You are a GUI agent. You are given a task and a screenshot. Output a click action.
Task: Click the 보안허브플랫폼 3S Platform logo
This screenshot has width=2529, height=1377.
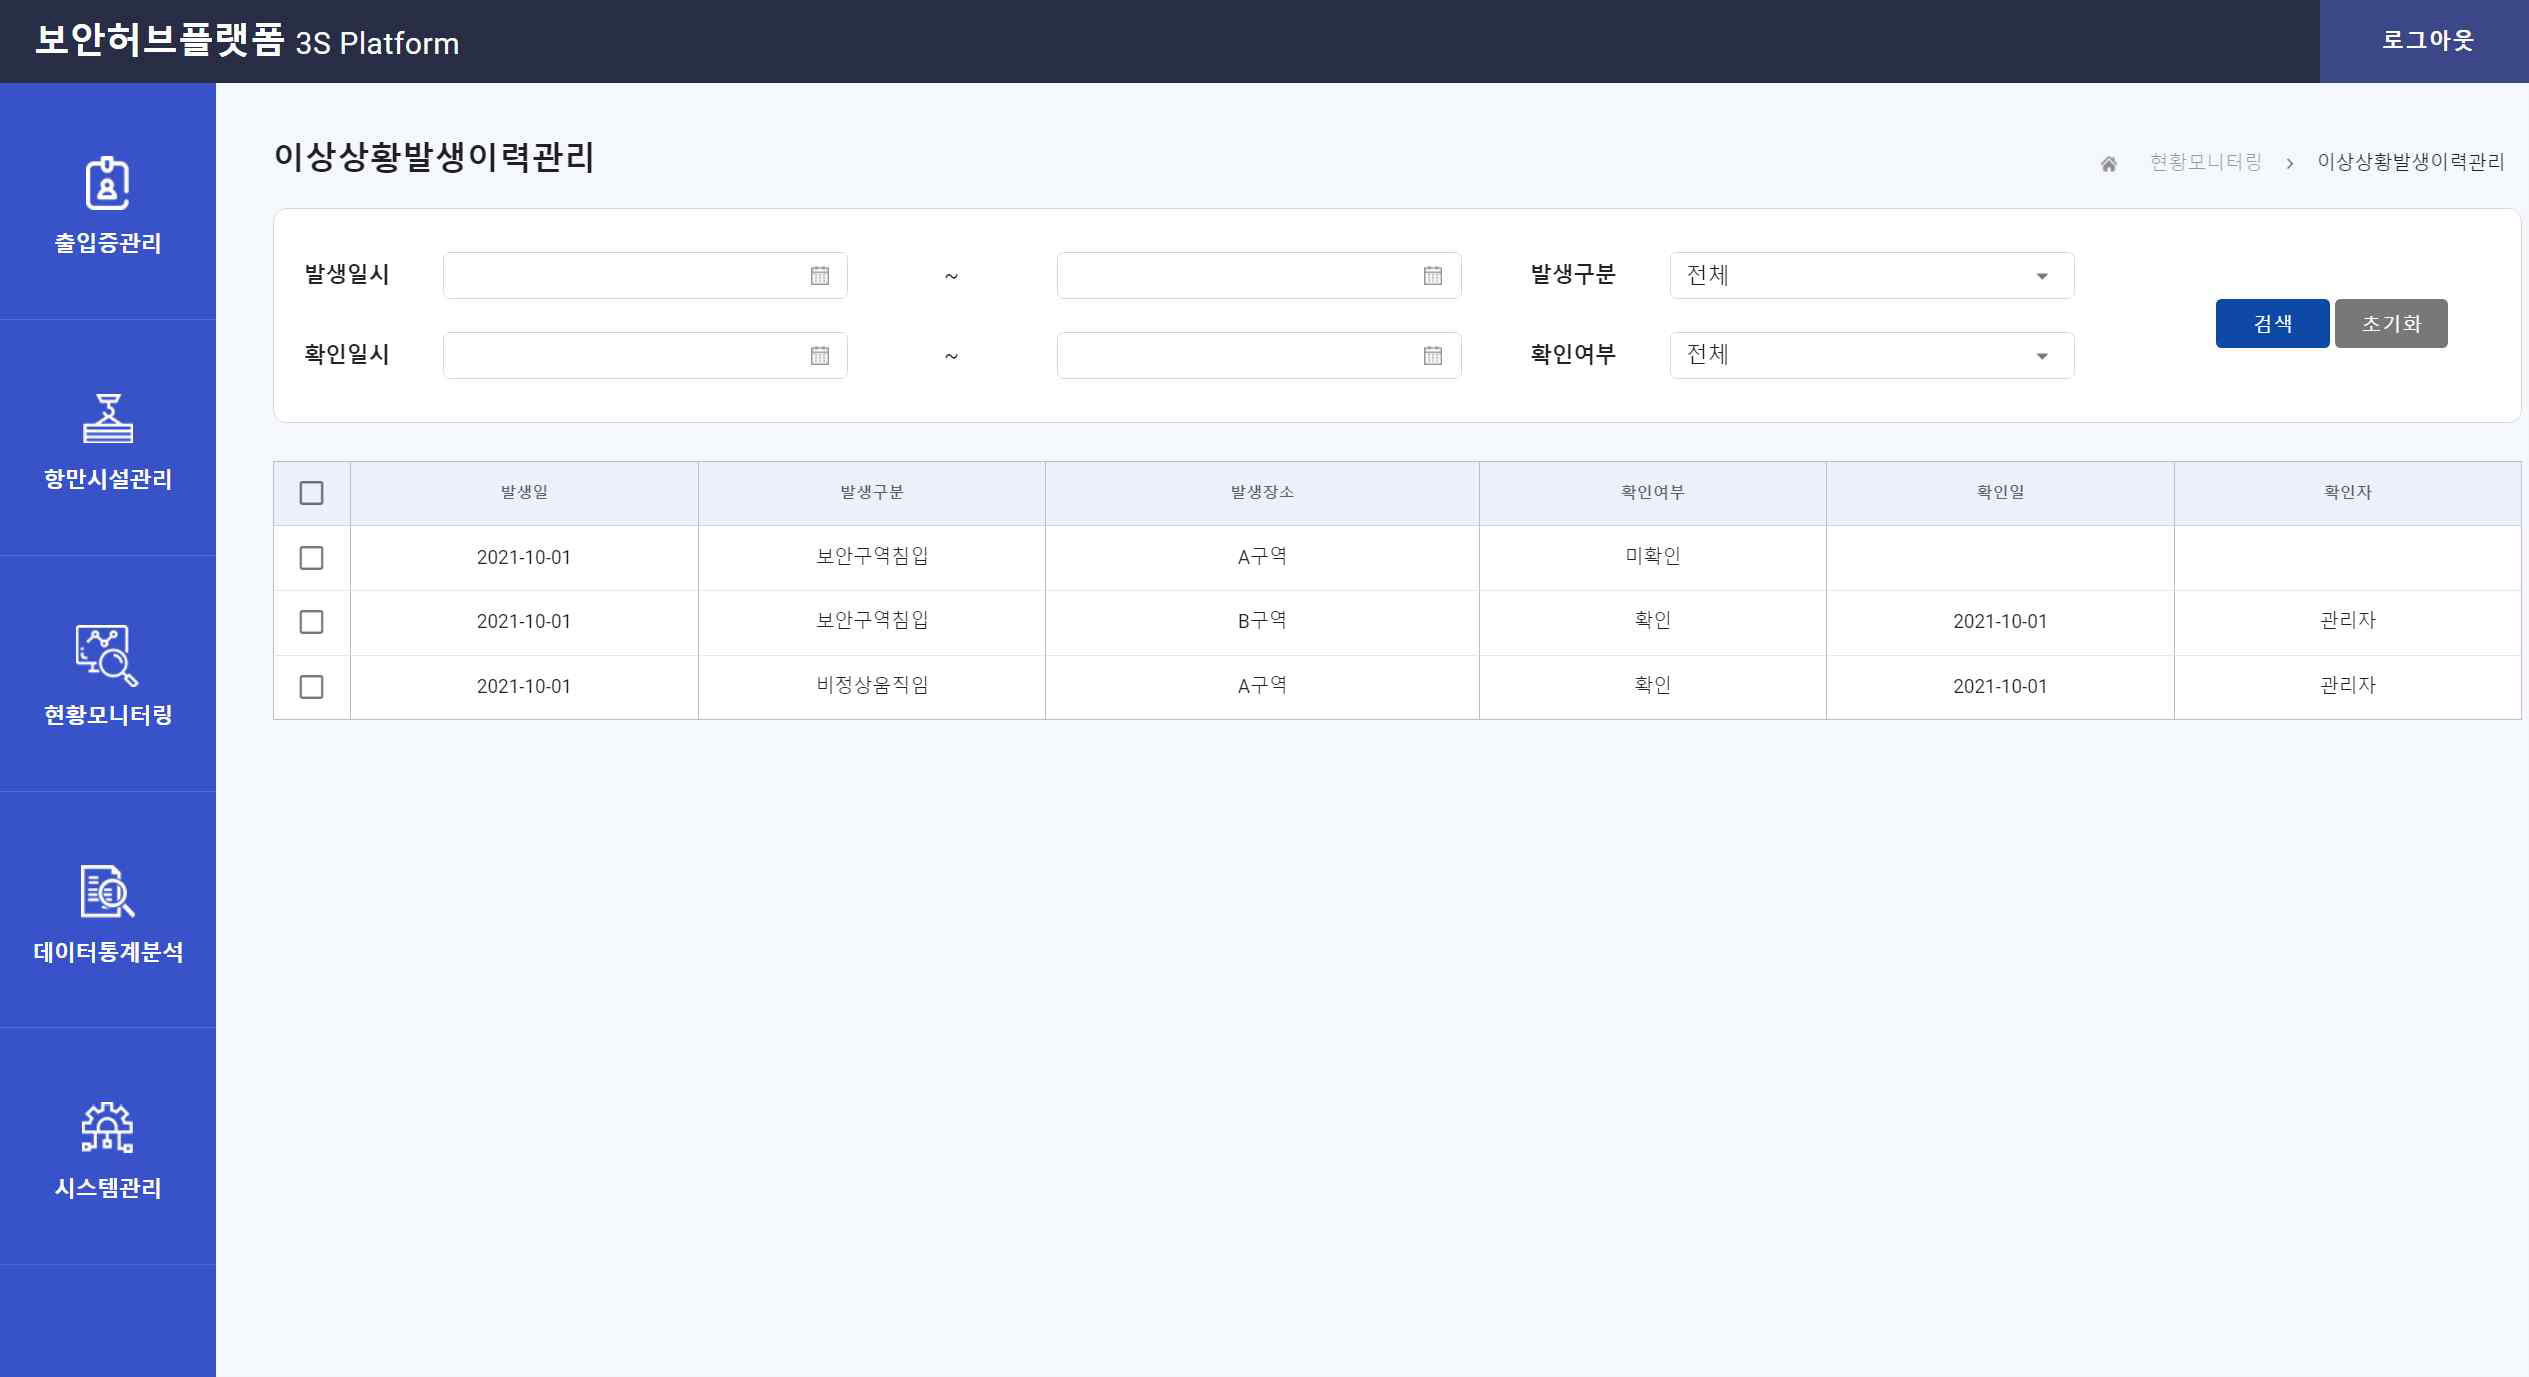(x=247, y=41)
